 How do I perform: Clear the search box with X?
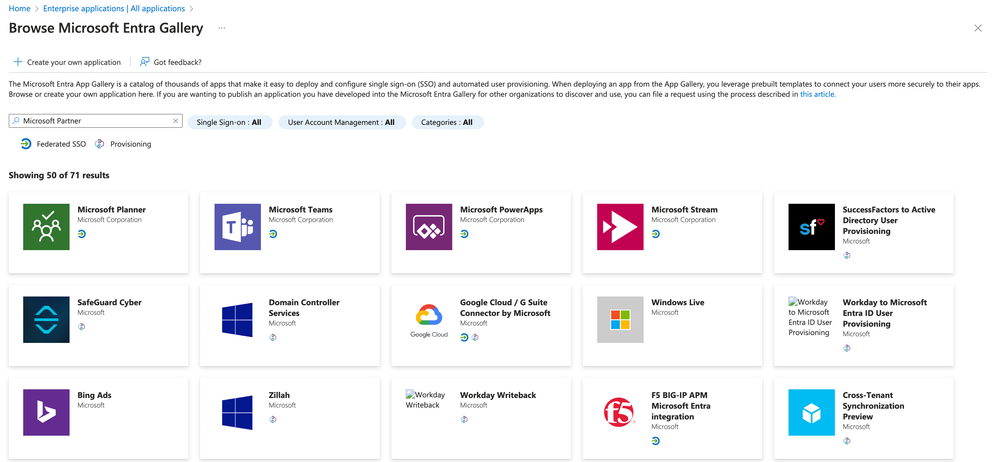pos(176,121)
